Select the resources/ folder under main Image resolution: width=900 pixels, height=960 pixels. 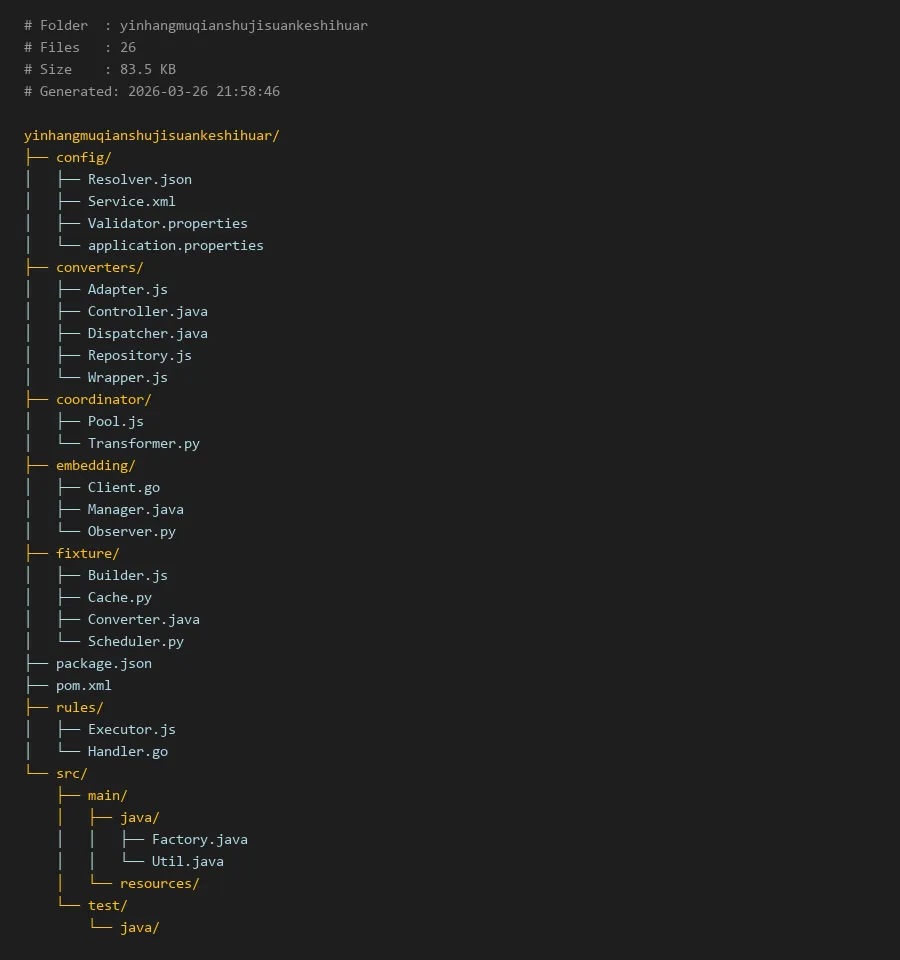point(159,883)
